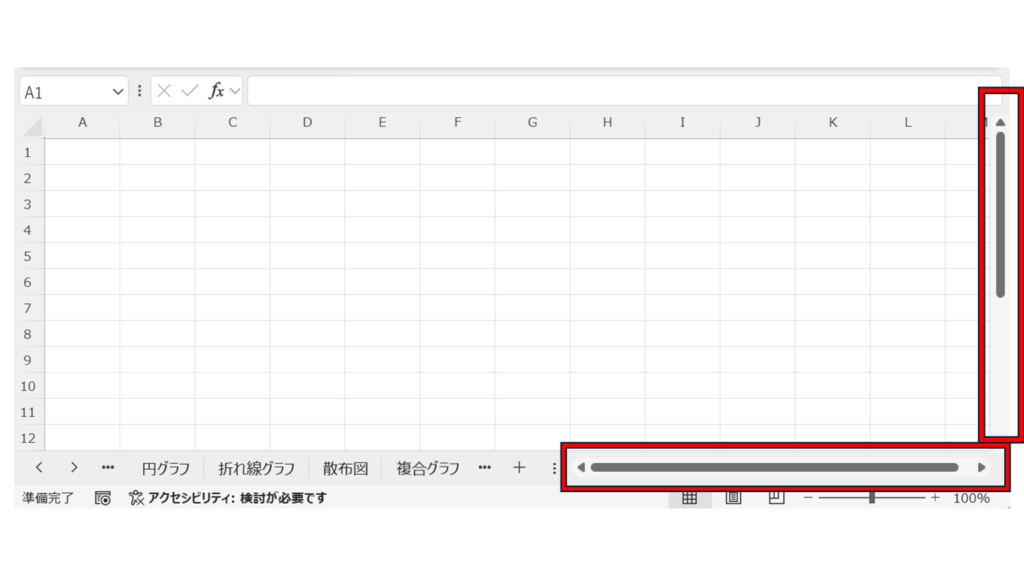Image resolution: width=1024 pixels, height=576 pixels.
Task: Switch to Normal view
Action: coord(689,498)
